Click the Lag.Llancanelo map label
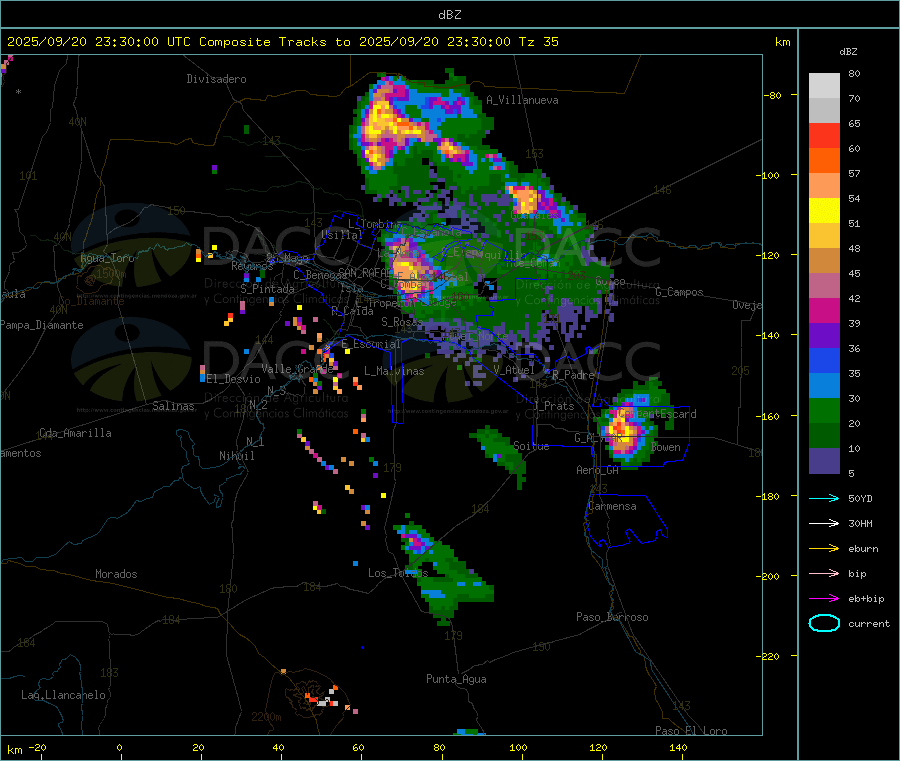The height and width of the screenshot is (761, 900). [x=64, y=695]
